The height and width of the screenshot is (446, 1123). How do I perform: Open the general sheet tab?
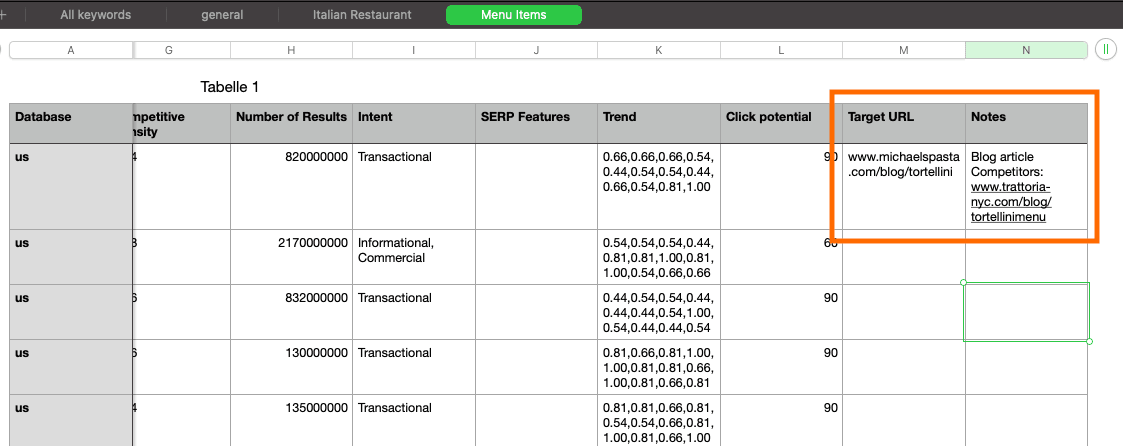pyautogui.click(x=222, y=15)
